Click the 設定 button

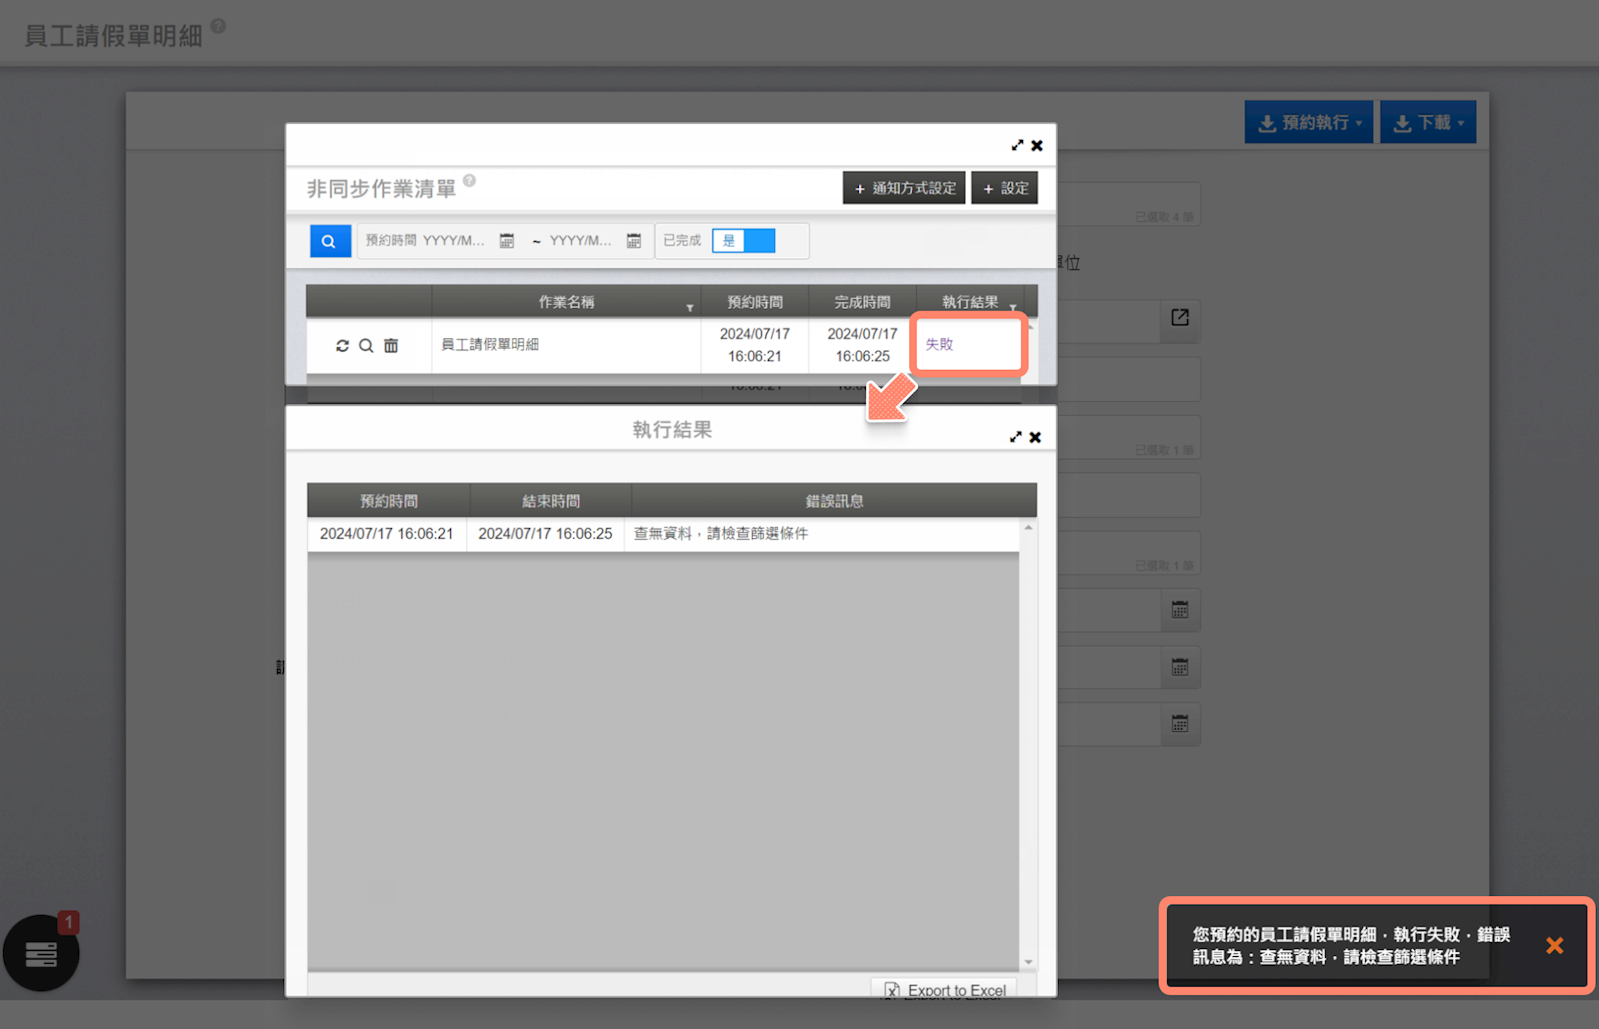point(1004,188)
